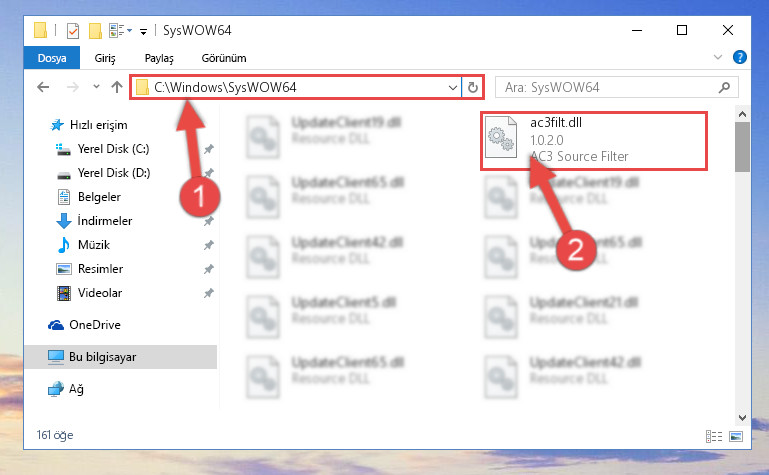Viewport: 769px width, 475px height.
Task: Click the search magnifier icon
Action: click(724, 87)
